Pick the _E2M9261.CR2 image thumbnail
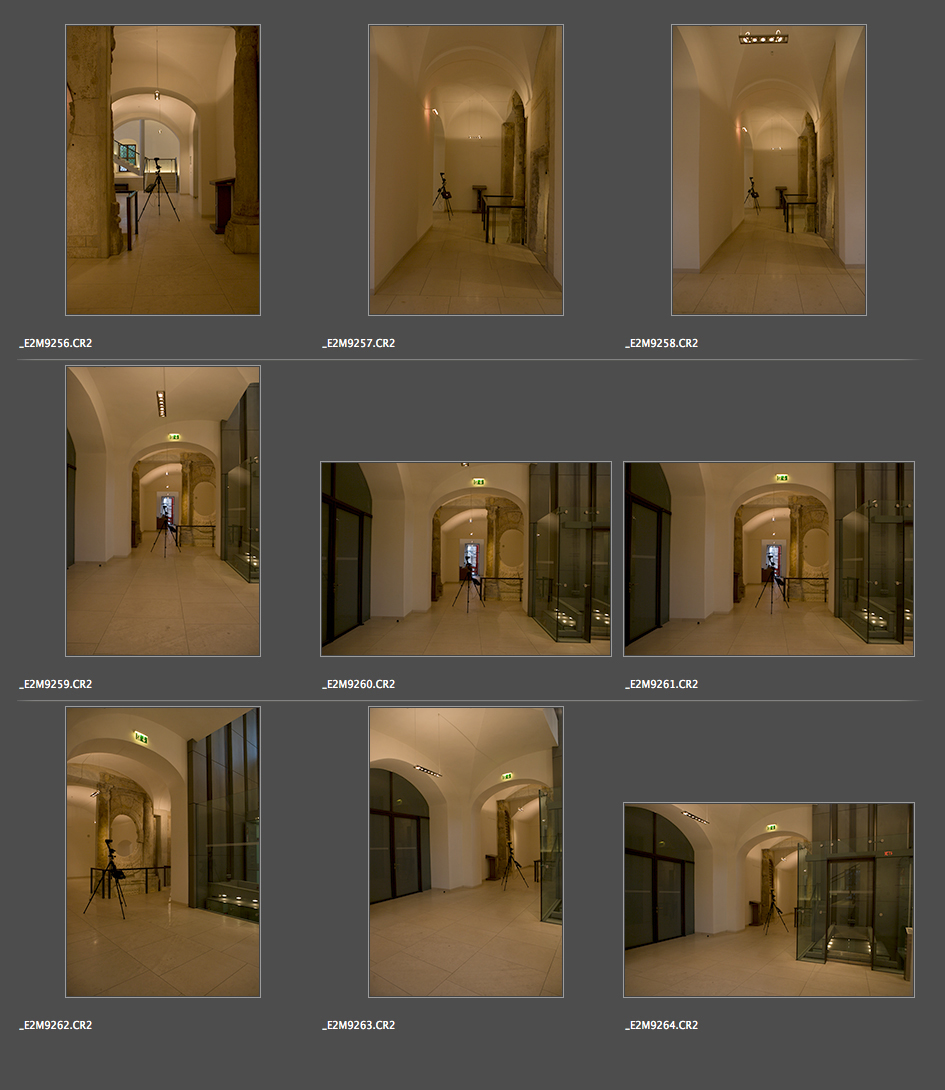945x1090 pixels. click(769, 559)
